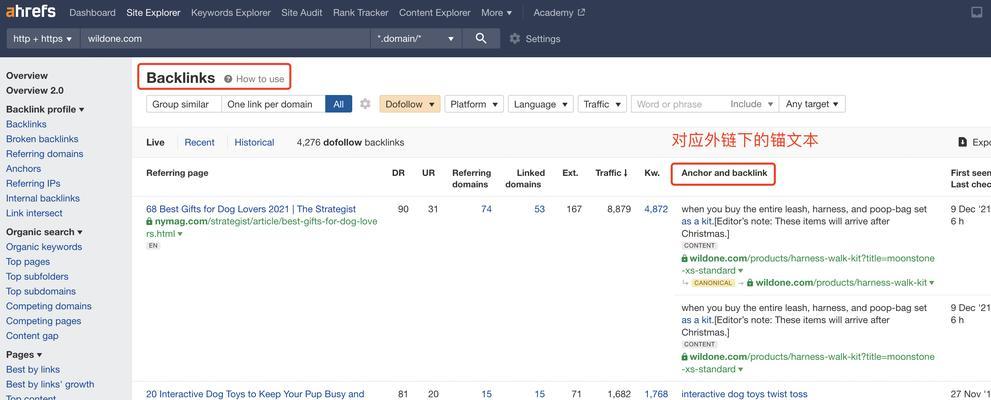Open the Academy external link

(x=559, y=13)
